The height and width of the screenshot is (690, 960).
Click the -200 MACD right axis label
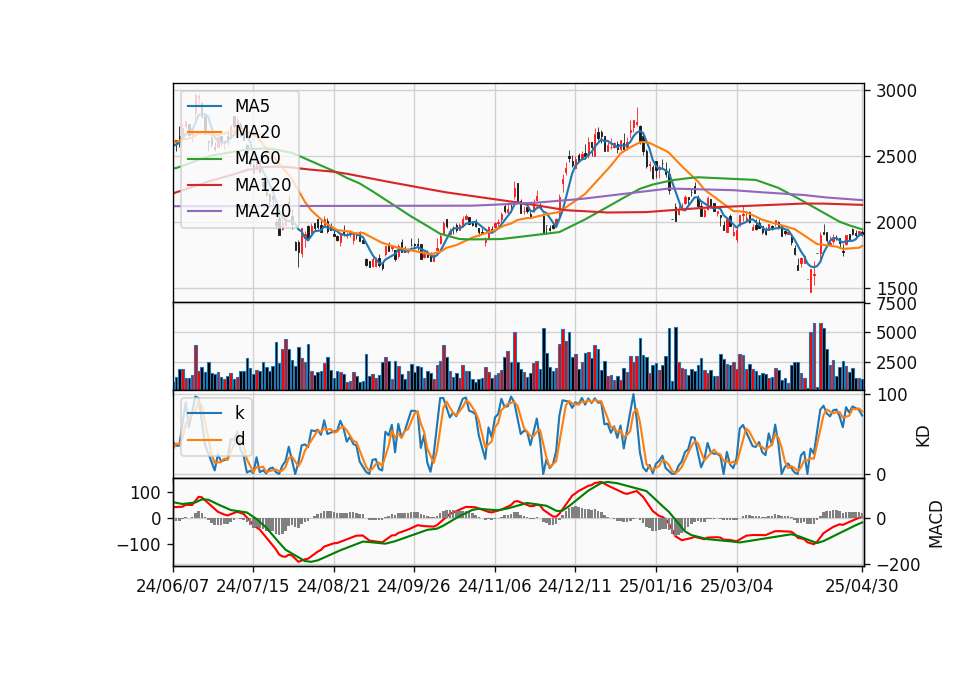coord(896,565)
